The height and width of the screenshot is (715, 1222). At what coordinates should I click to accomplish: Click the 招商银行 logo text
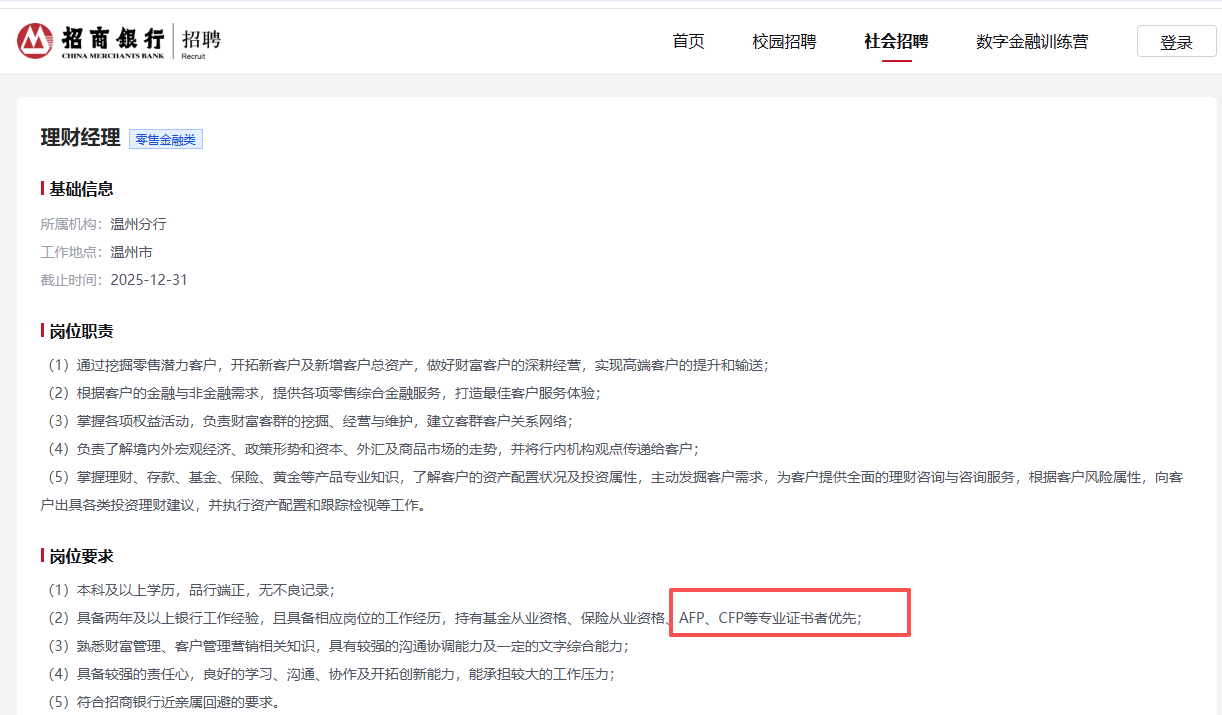point(112,38)
